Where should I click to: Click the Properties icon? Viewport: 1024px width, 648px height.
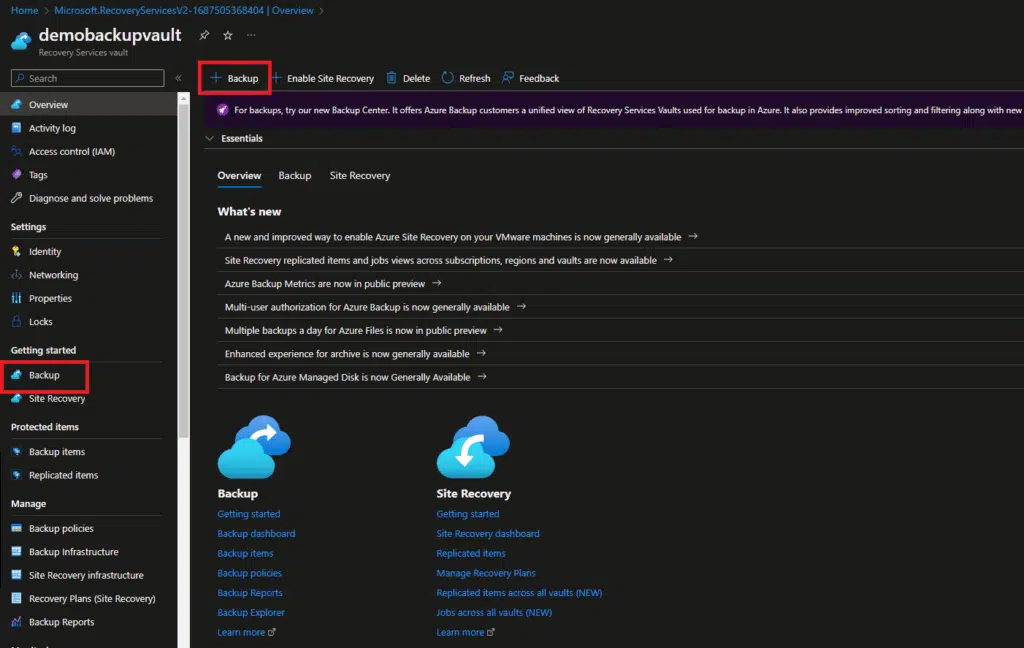click(x=16, y=298)
